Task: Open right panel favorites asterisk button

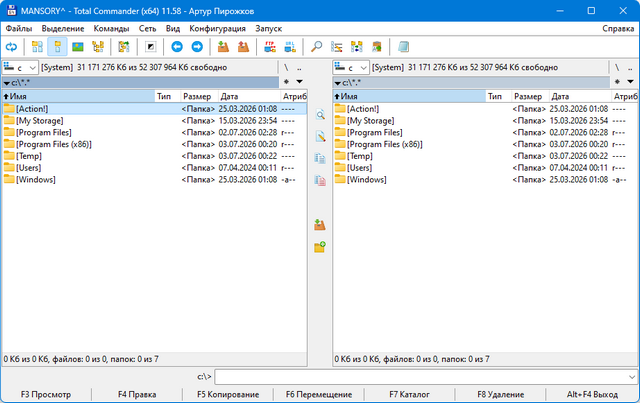Action: (x=618, y=82)
